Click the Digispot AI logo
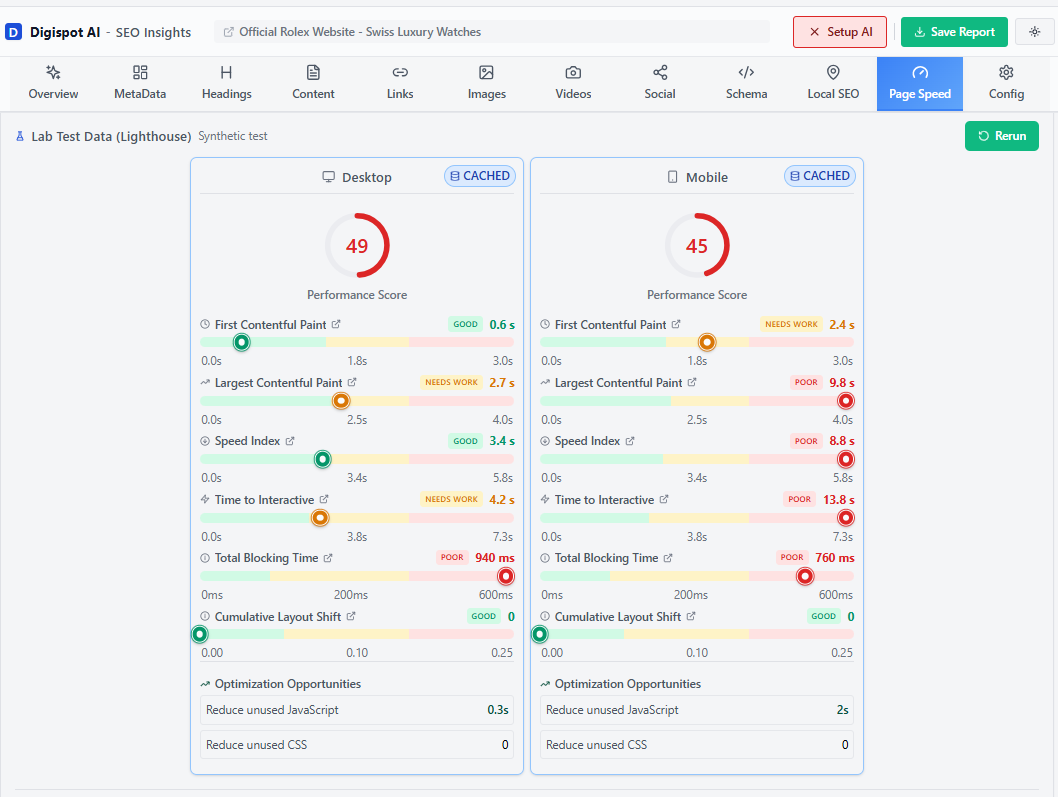This screenshot has height=797, width=1058. point(13,31)
